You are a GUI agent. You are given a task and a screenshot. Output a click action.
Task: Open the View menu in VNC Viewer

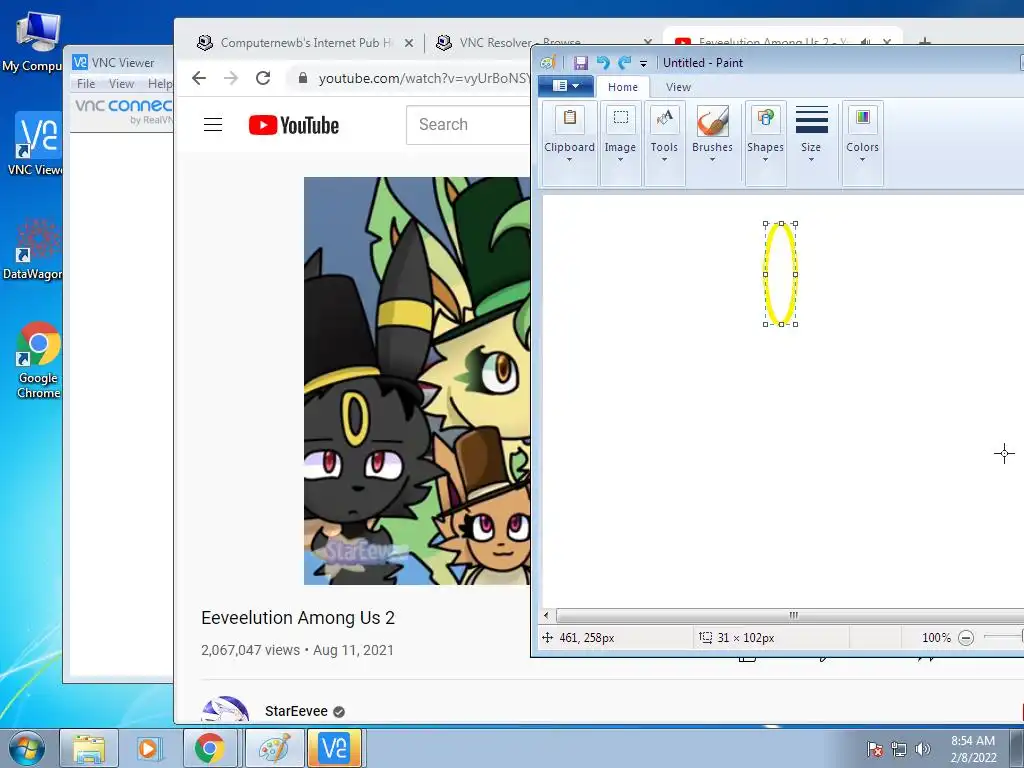(x=121, y=84)
